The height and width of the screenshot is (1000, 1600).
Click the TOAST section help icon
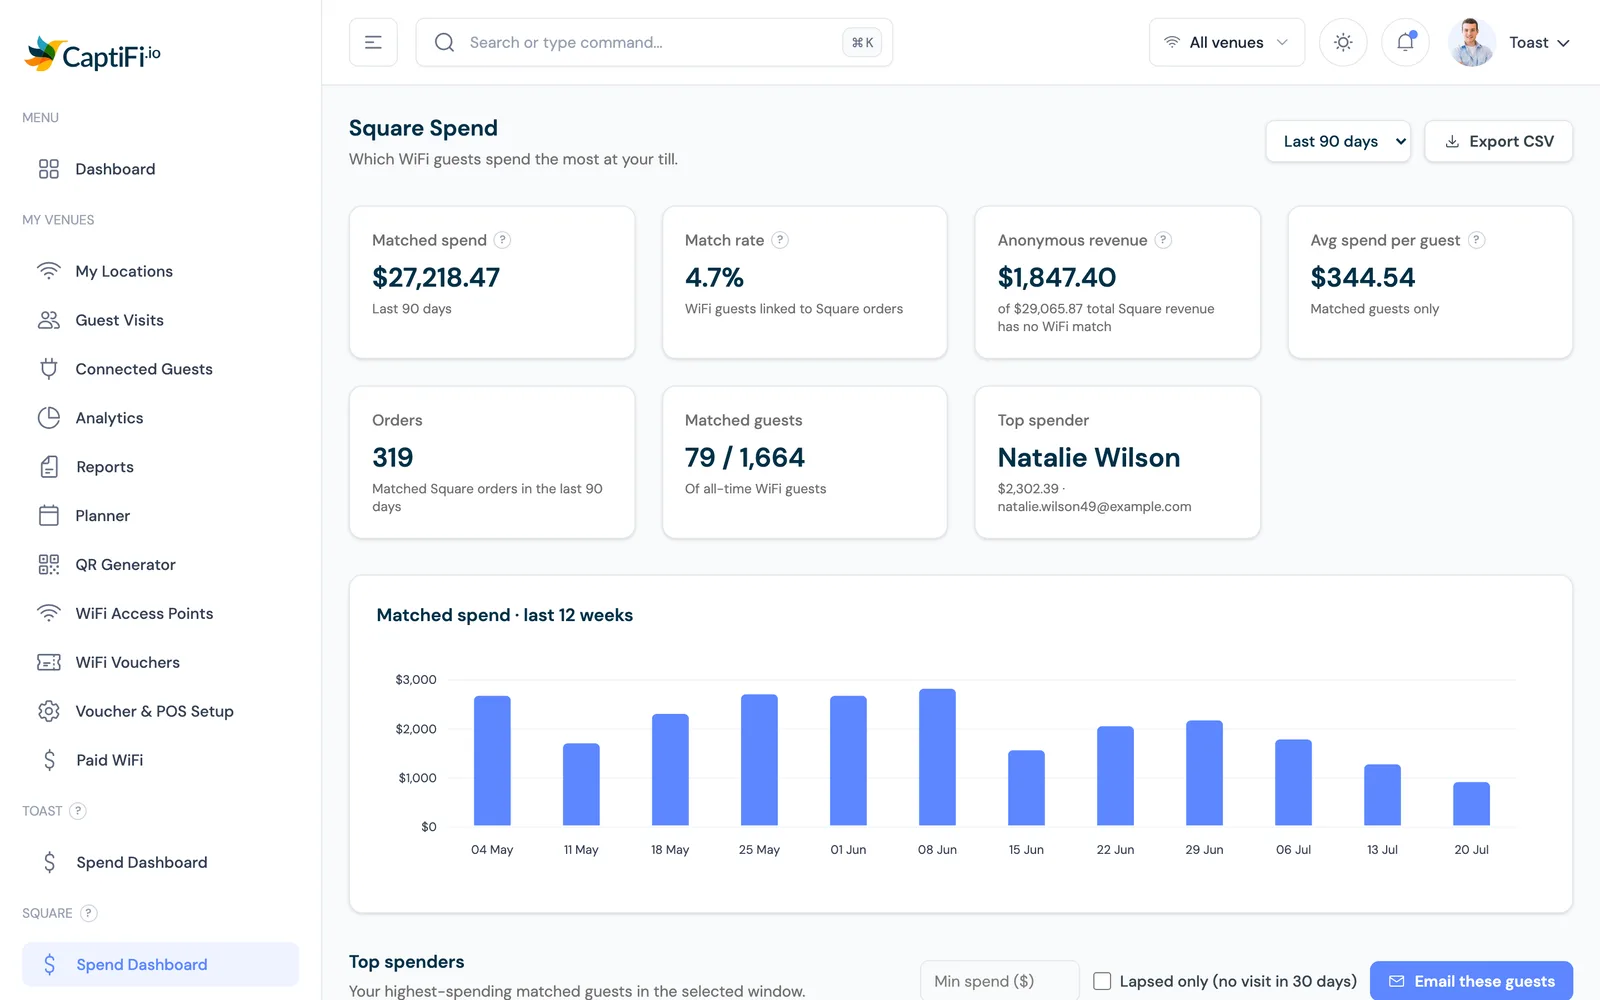pos(78,811)
